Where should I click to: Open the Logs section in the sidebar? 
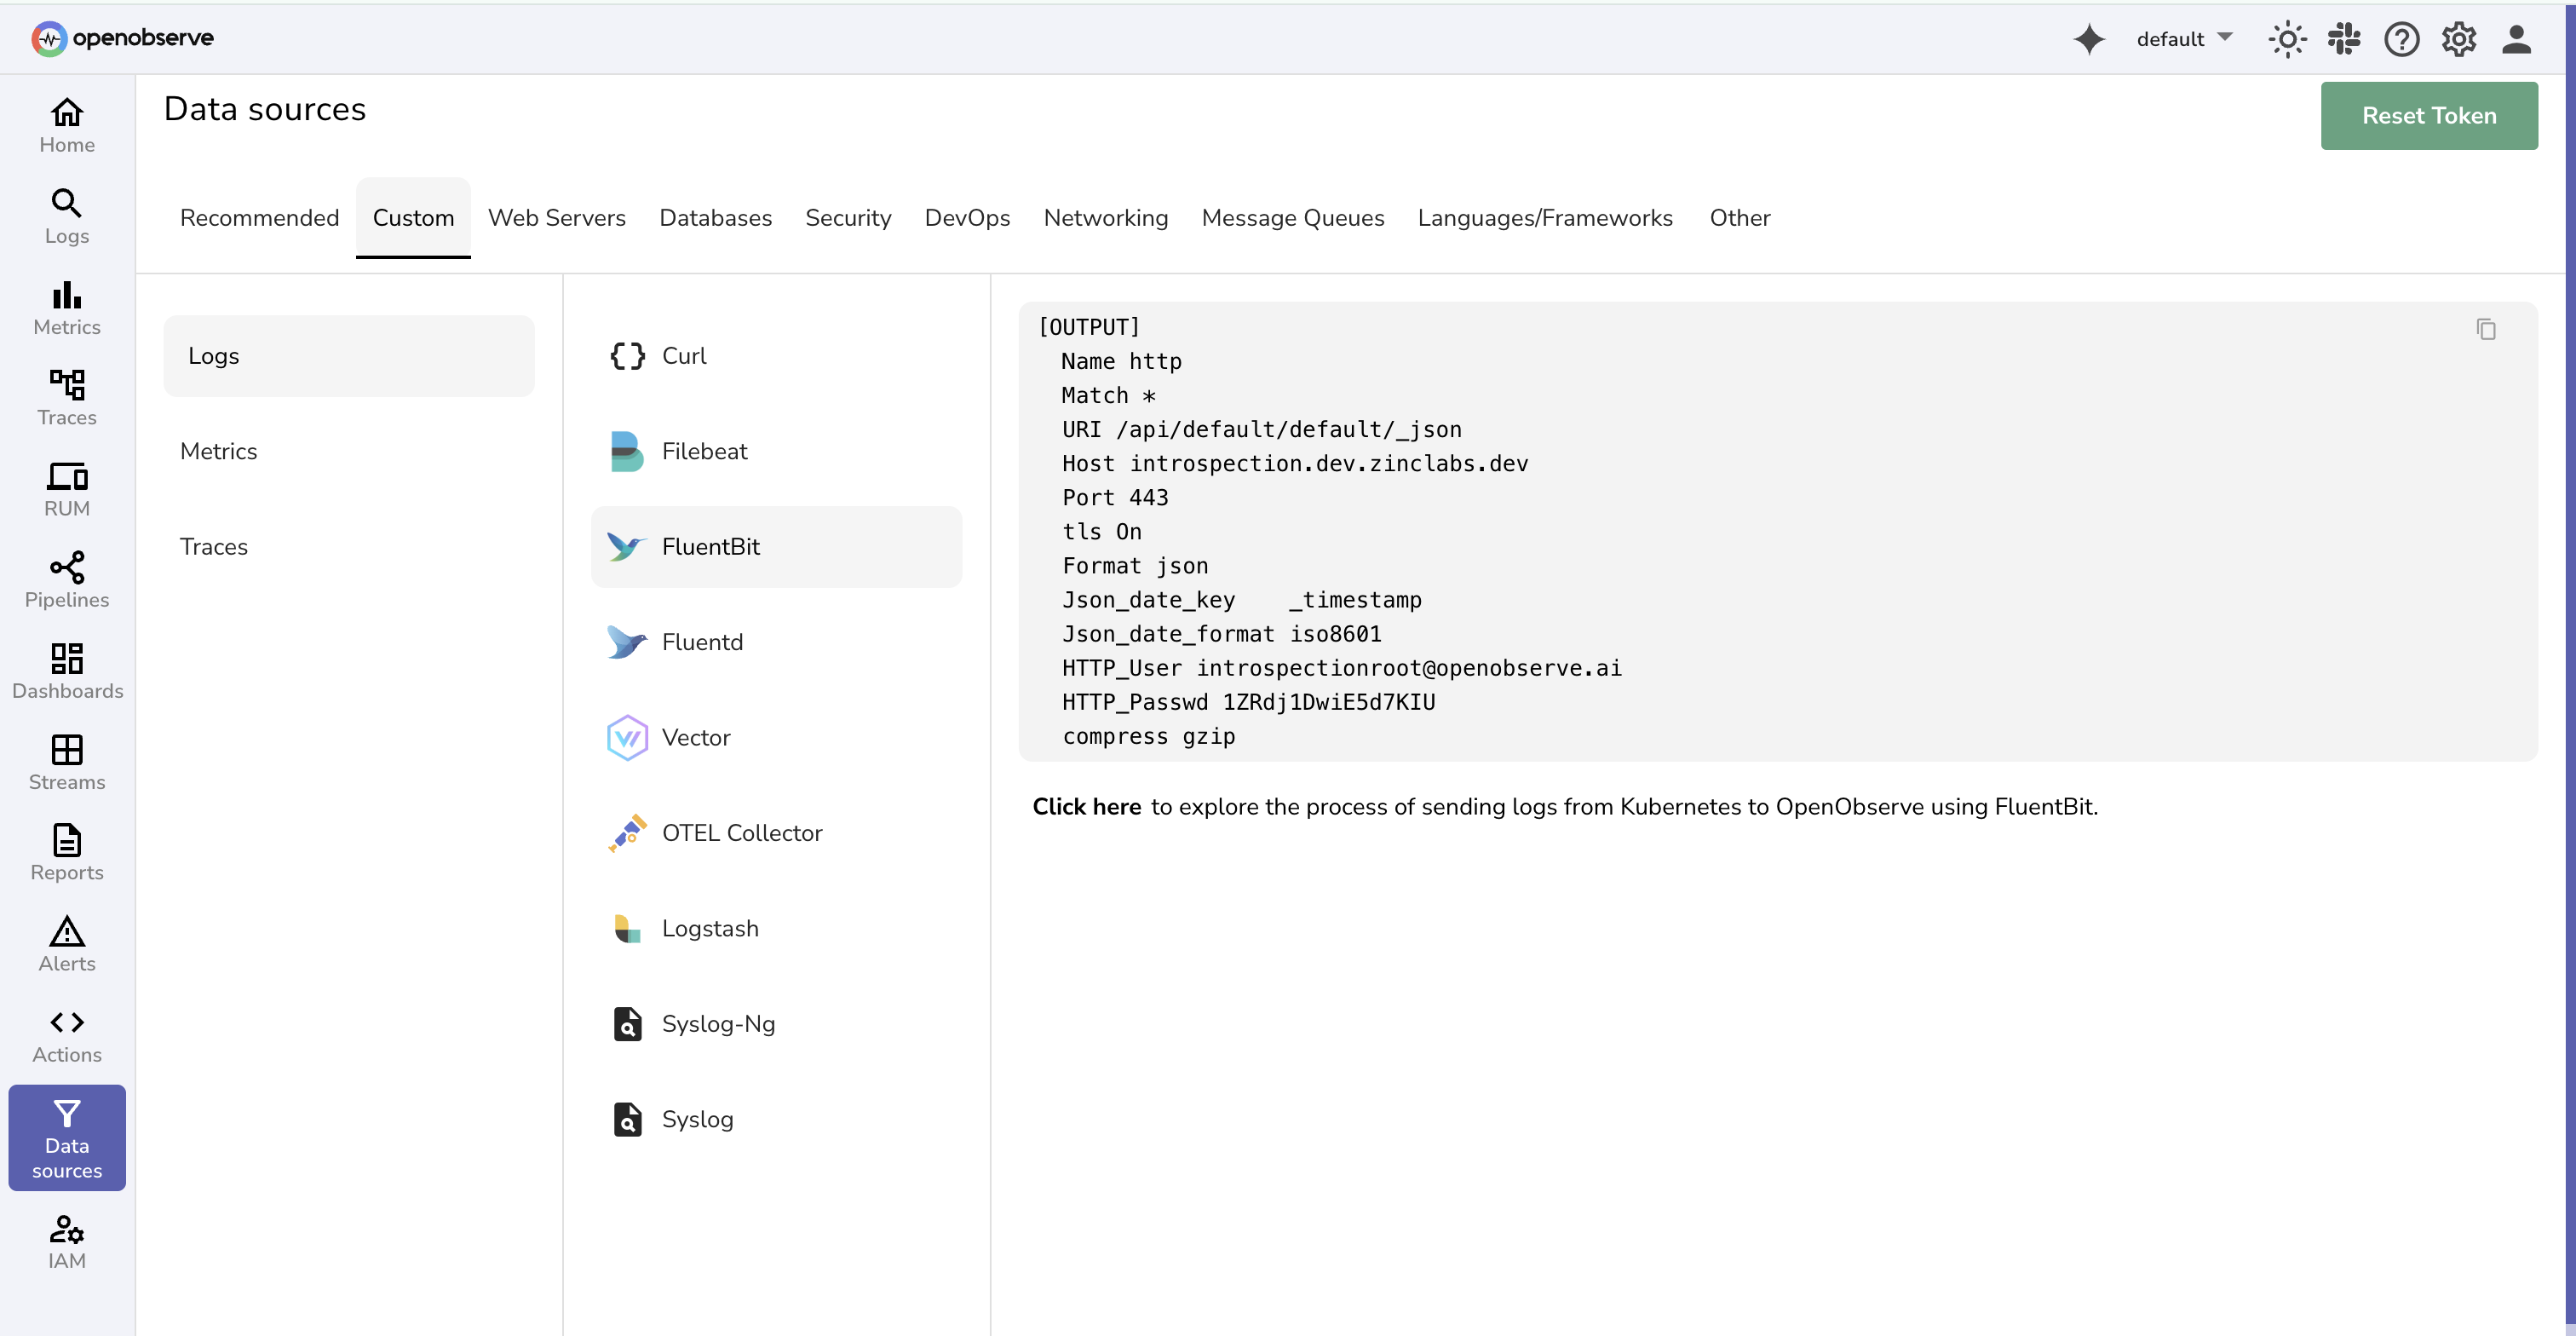coord(66,215)
